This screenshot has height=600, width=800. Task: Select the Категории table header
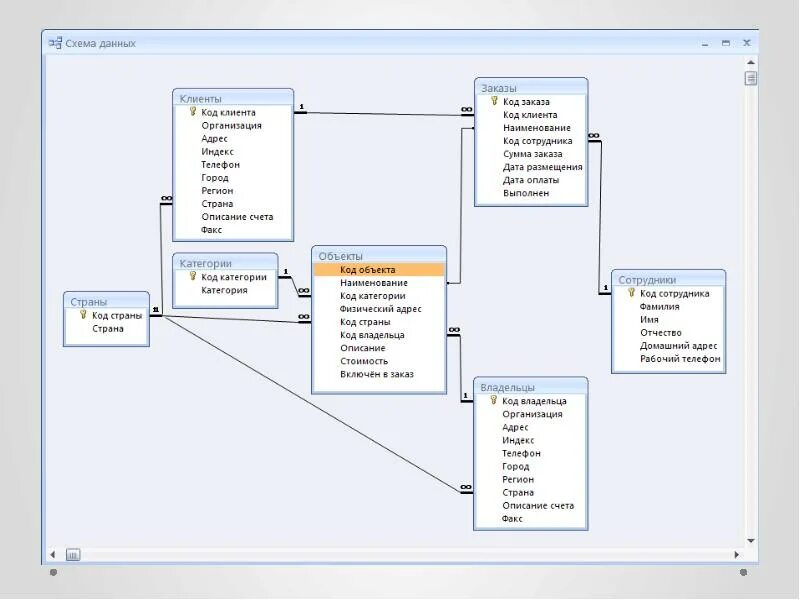(x=226, y=263)
